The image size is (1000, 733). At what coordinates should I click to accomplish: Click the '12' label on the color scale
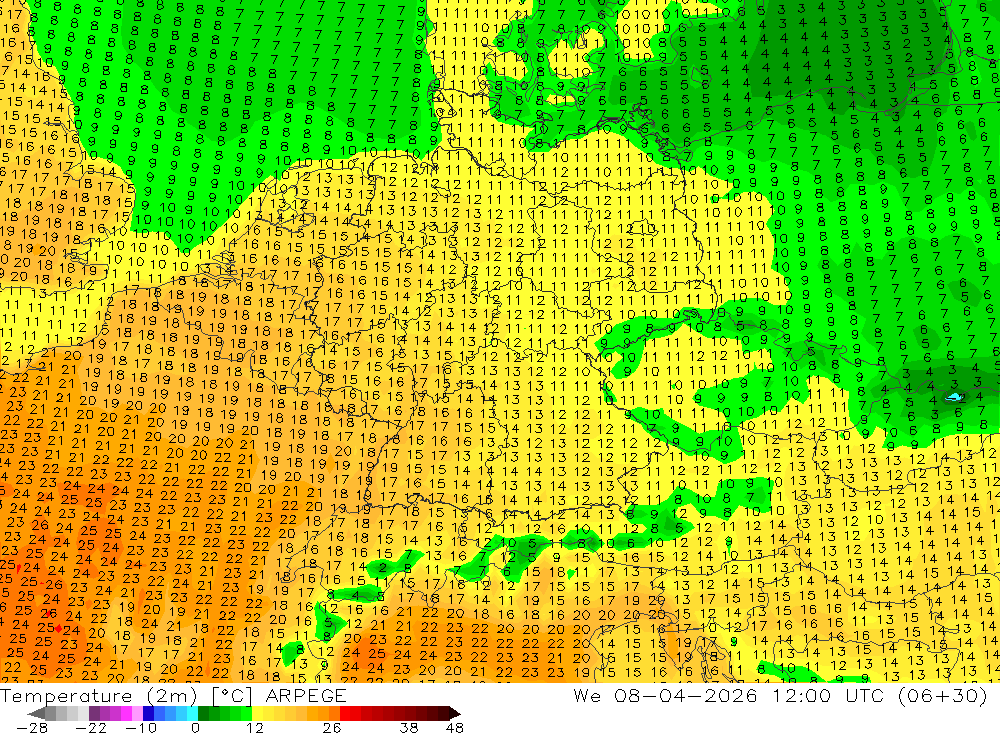tap(255, 727)
